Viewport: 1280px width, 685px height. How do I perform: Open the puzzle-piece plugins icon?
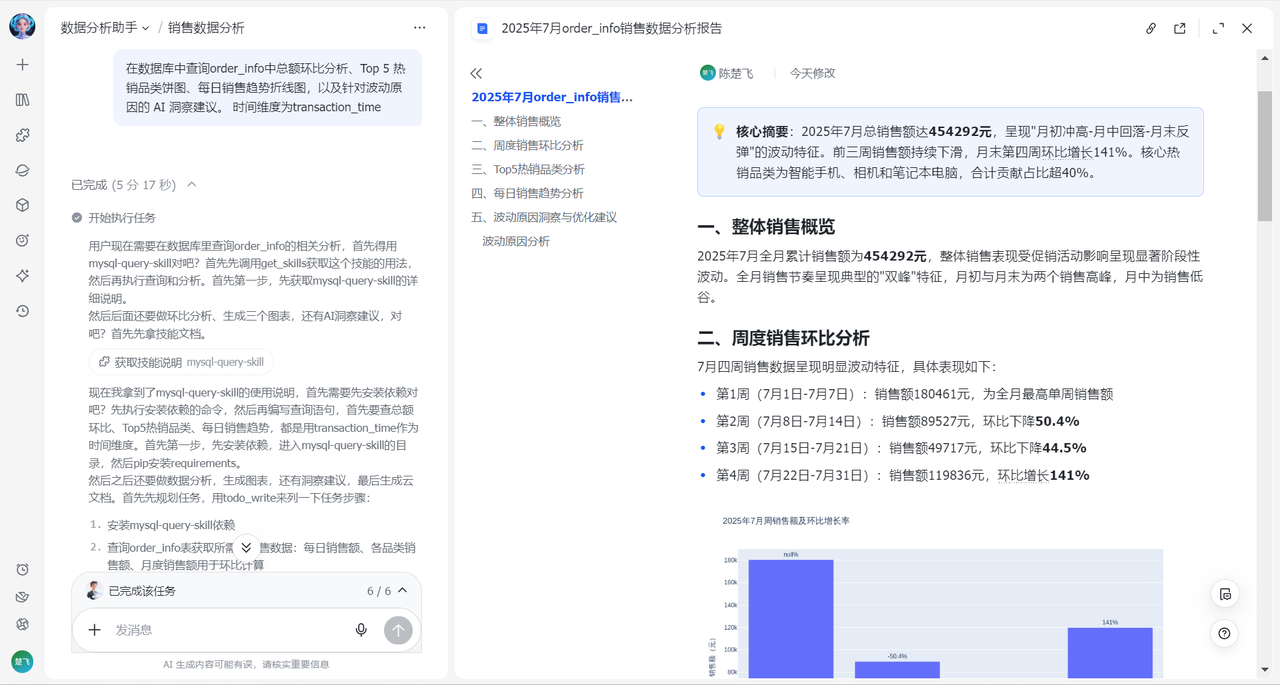click(x=22, y=135)
